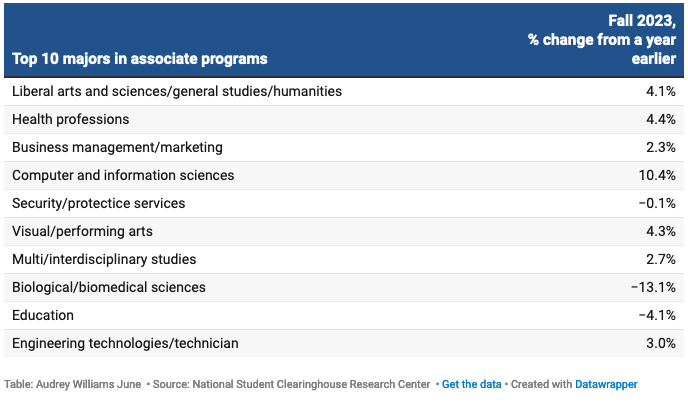The width and height of the screenshot is (688, 404).
Task: Click the "Top 10 majors in associate programs" header
Action: pyautogui.click(x=139, y=59)
